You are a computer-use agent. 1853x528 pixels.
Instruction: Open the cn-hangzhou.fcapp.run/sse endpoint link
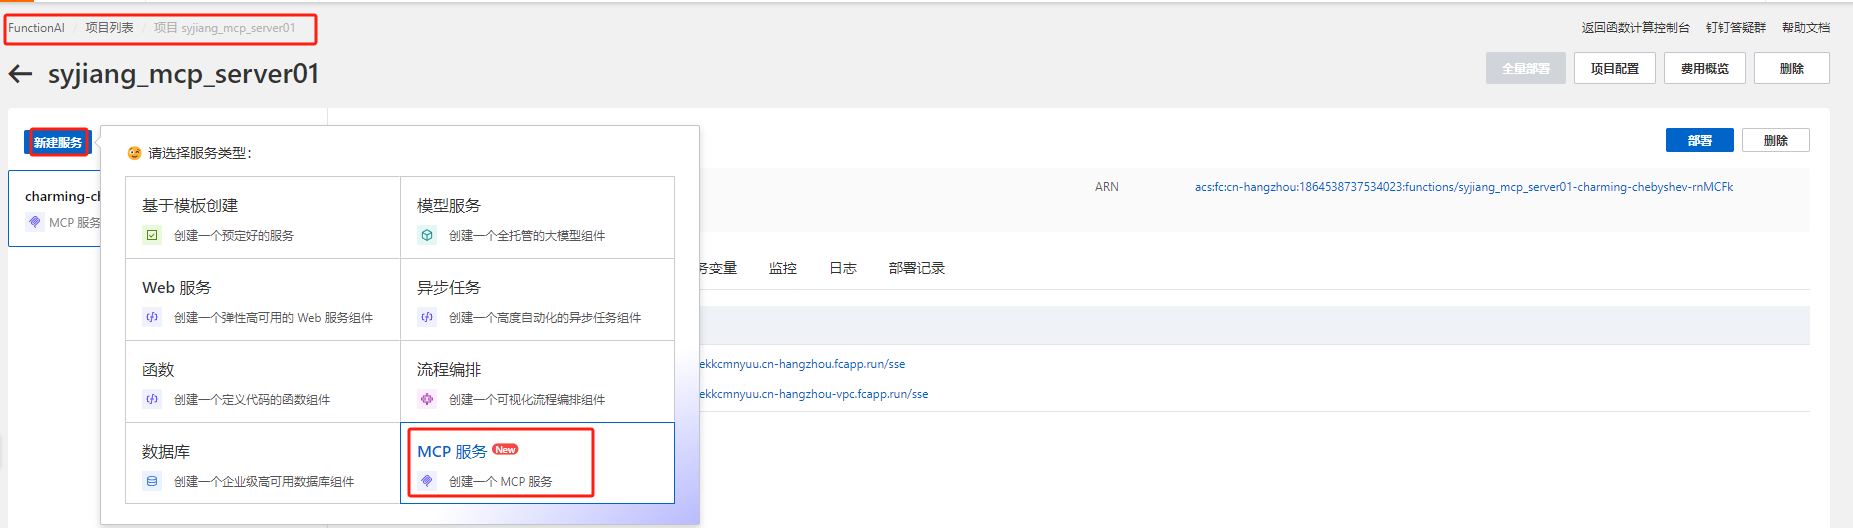click(x=803, y=364)
